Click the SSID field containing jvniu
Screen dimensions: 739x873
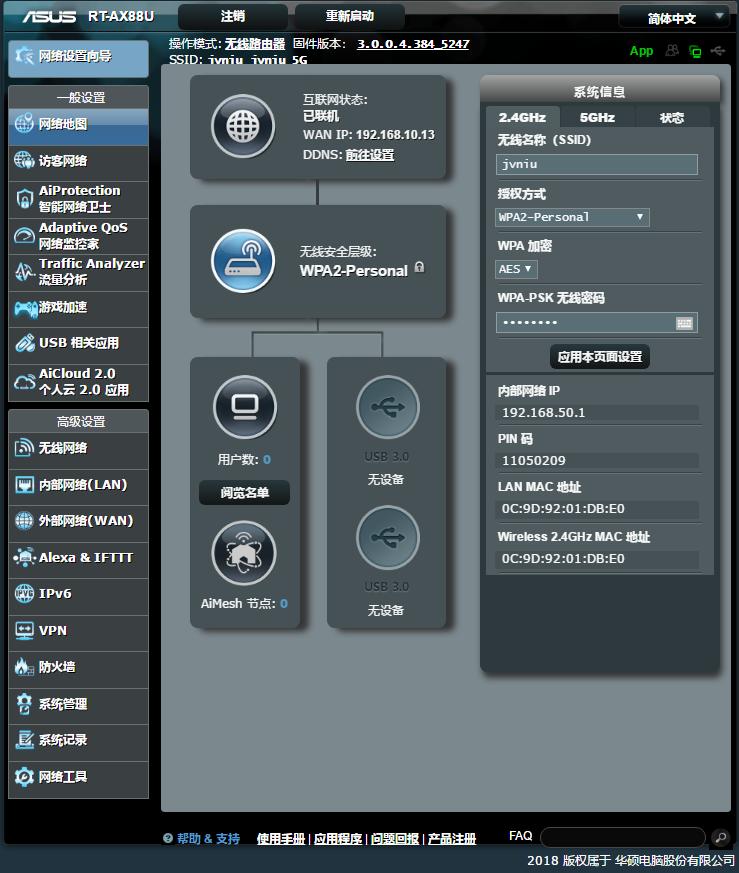point(596,165)
